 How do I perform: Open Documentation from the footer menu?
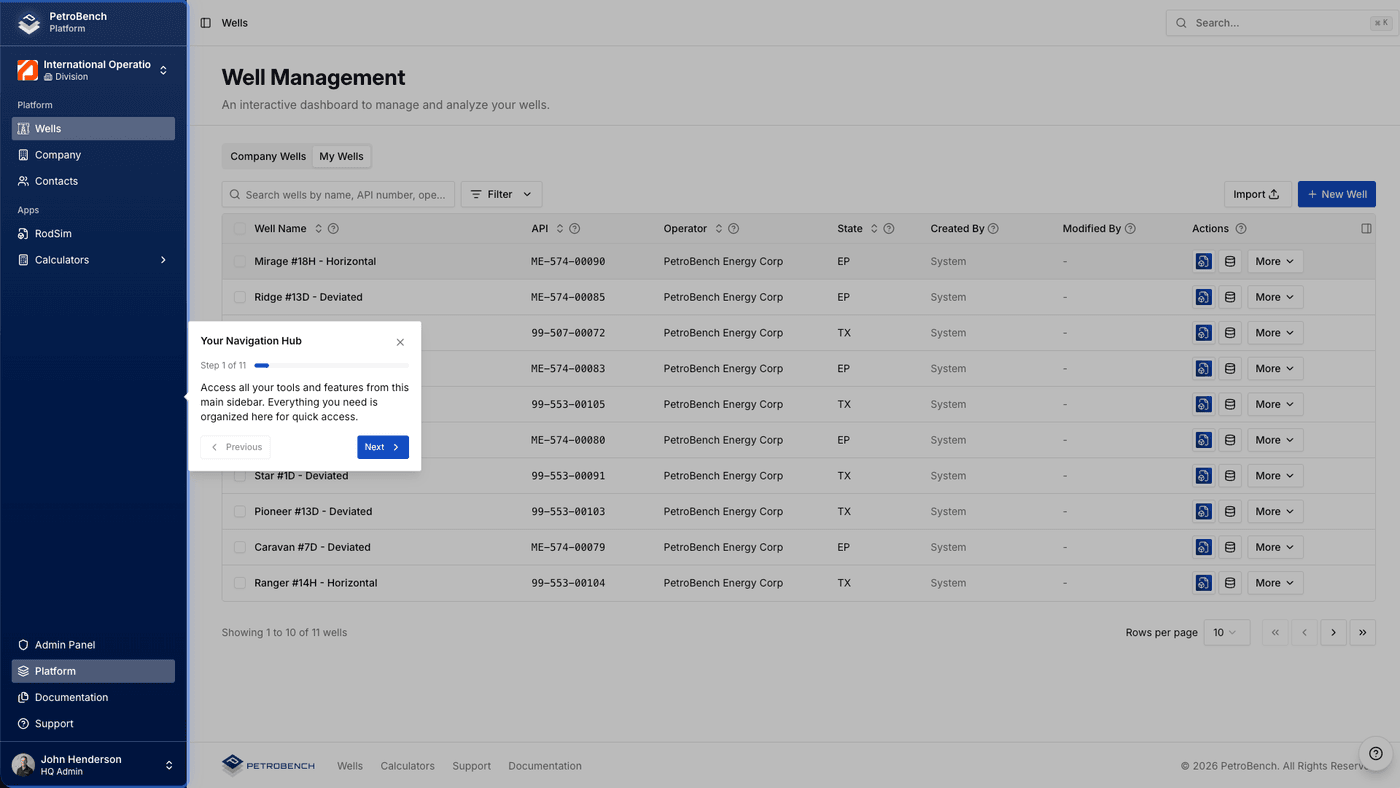(544, 765)
